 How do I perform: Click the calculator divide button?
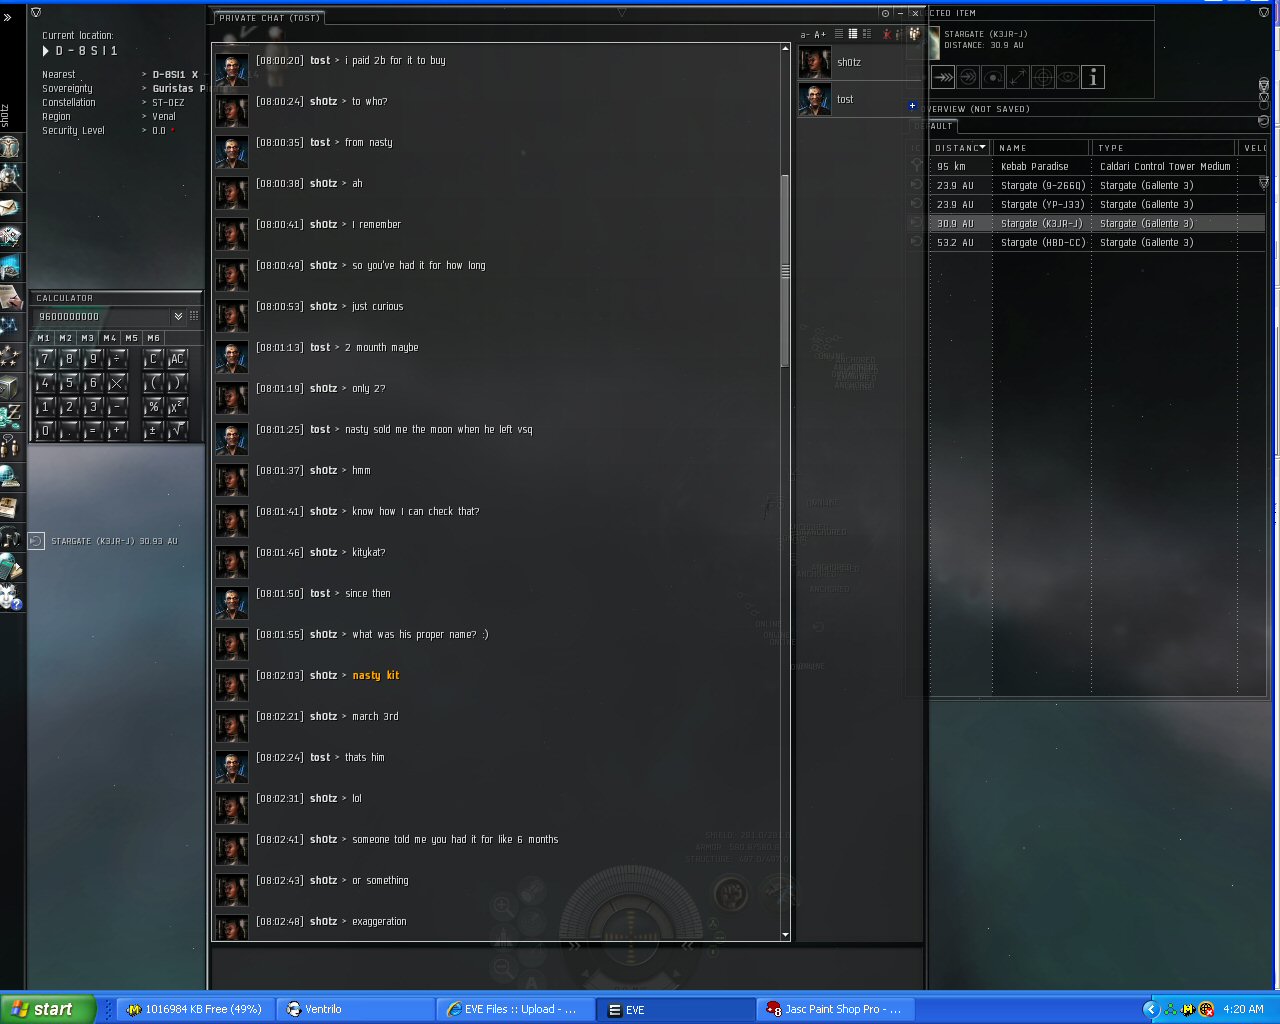pos(117,359)
